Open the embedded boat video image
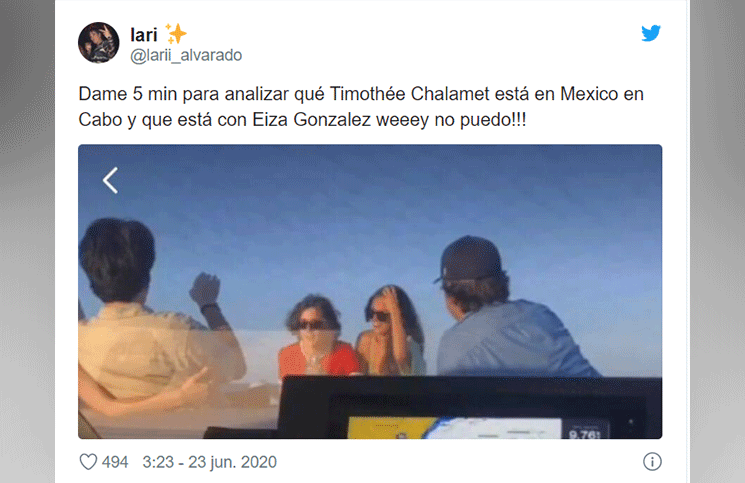Viewport: 745px width, 483px height. click(x=370, y=292)
